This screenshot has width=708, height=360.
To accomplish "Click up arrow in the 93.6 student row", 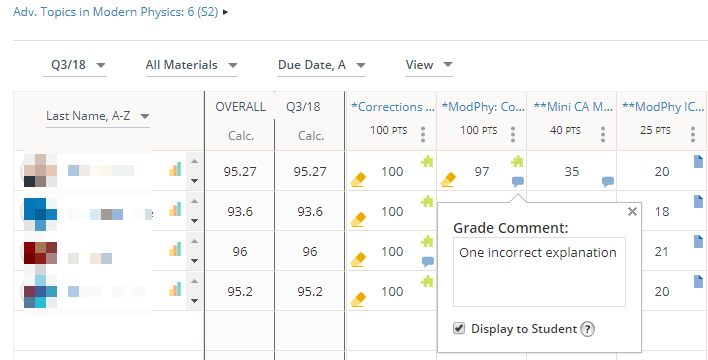I will pyautogui.click(x=195, y=201).
